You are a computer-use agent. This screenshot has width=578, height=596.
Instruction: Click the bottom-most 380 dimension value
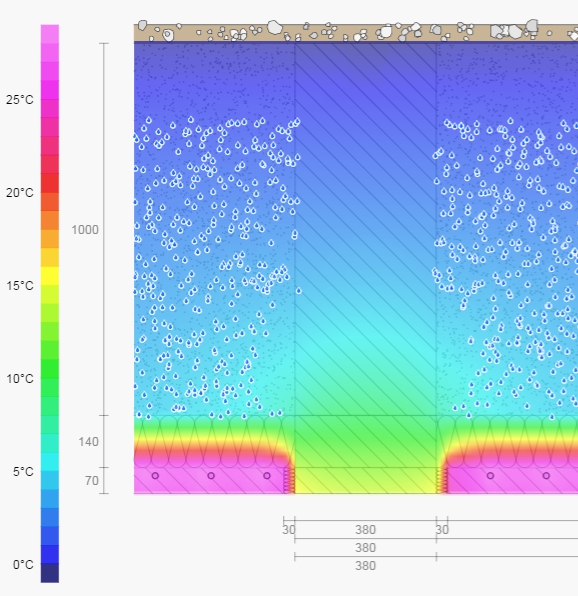tap(365, 566)
